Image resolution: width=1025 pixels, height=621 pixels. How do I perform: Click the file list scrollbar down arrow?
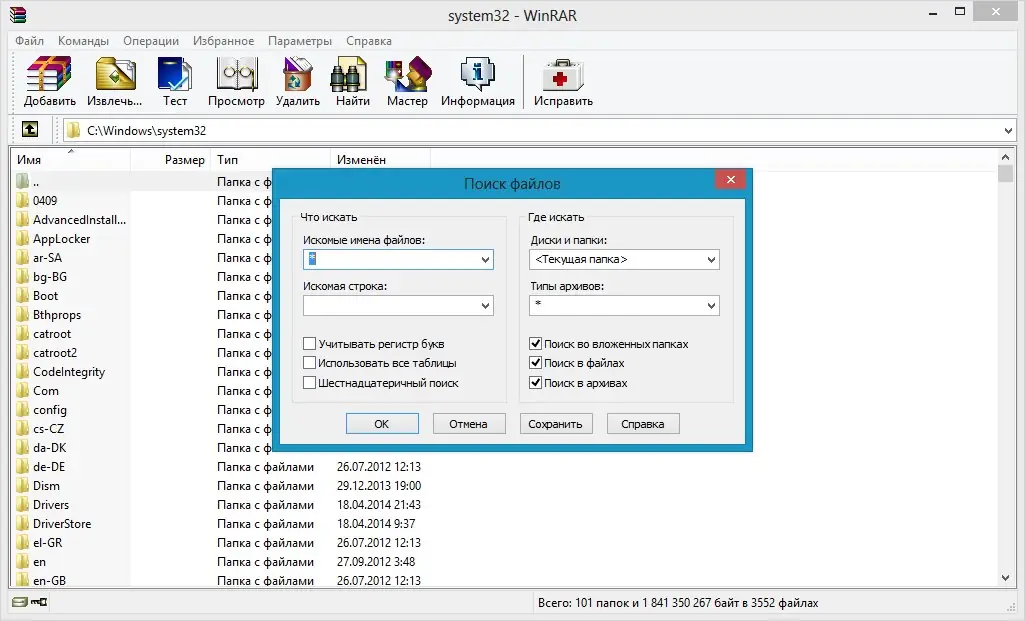[1005, 578]
